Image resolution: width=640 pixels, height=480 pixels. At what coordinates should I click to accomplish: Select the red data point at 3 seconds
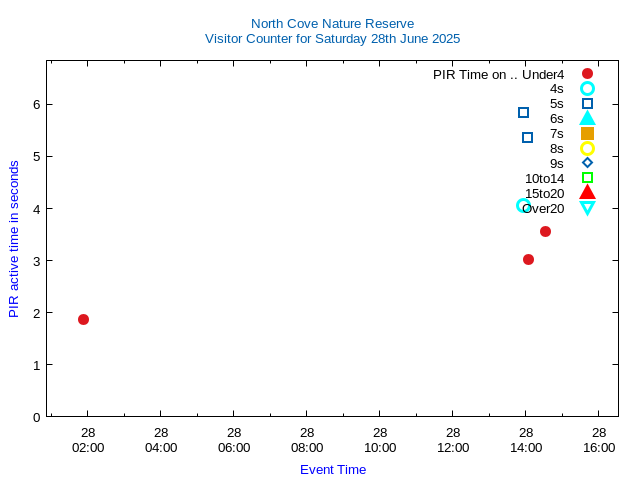(x=528, y=260)
